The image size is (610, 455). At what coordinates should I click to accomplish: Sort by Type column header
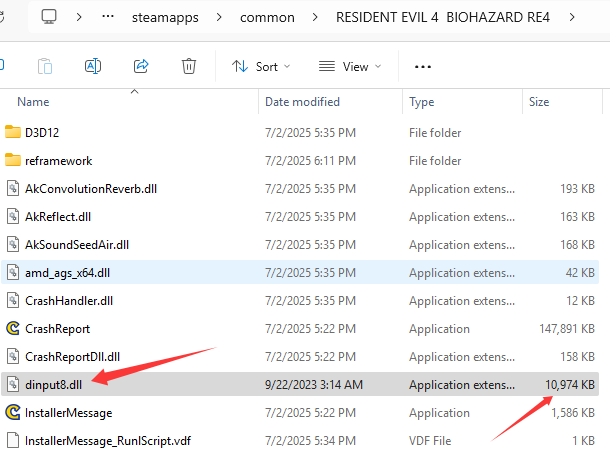pyautogui.click(x=422, y=102)
